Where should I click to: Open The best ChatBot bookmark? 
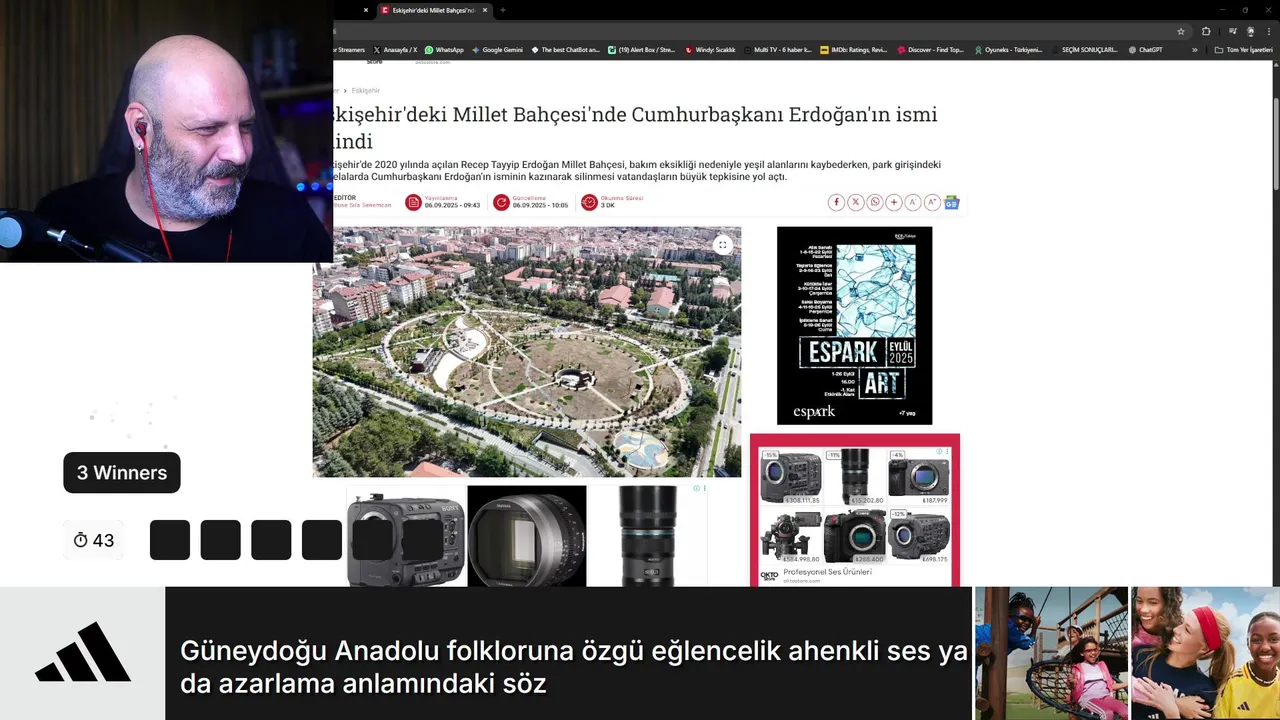(566, 49)
